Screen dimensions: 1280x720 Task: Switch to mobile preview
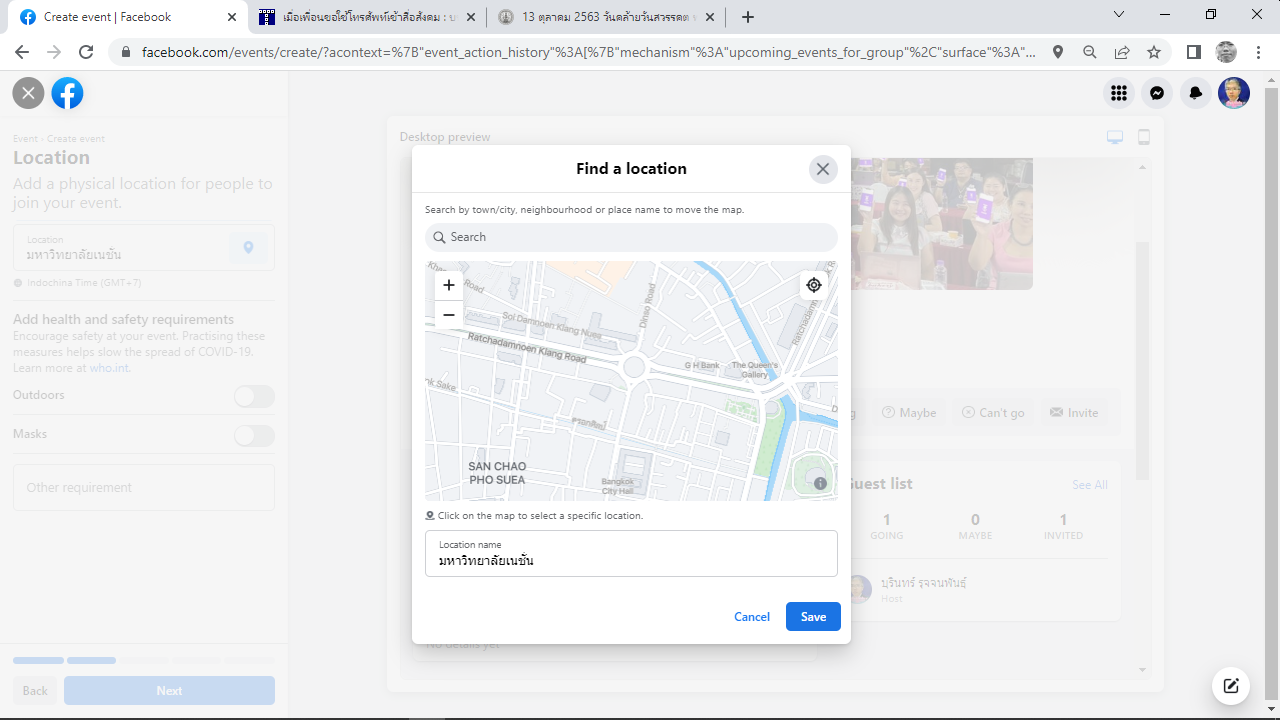coord(1144,138)
